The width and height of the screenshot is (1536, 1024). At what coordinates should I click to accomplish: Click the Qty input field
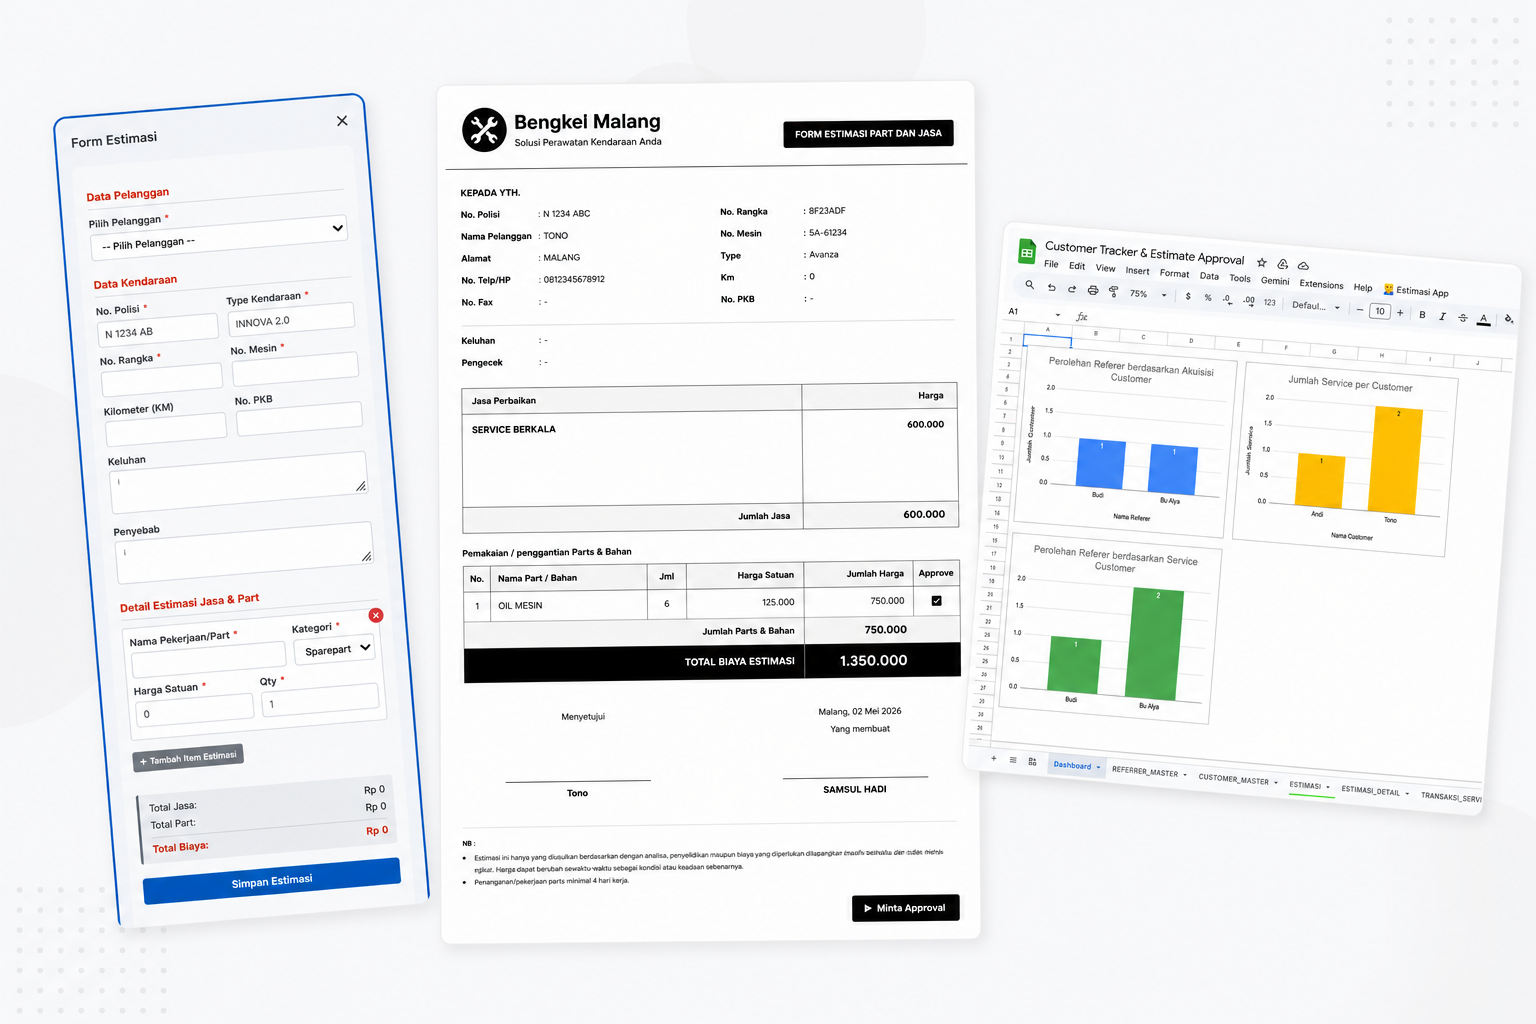coord(321,700)
